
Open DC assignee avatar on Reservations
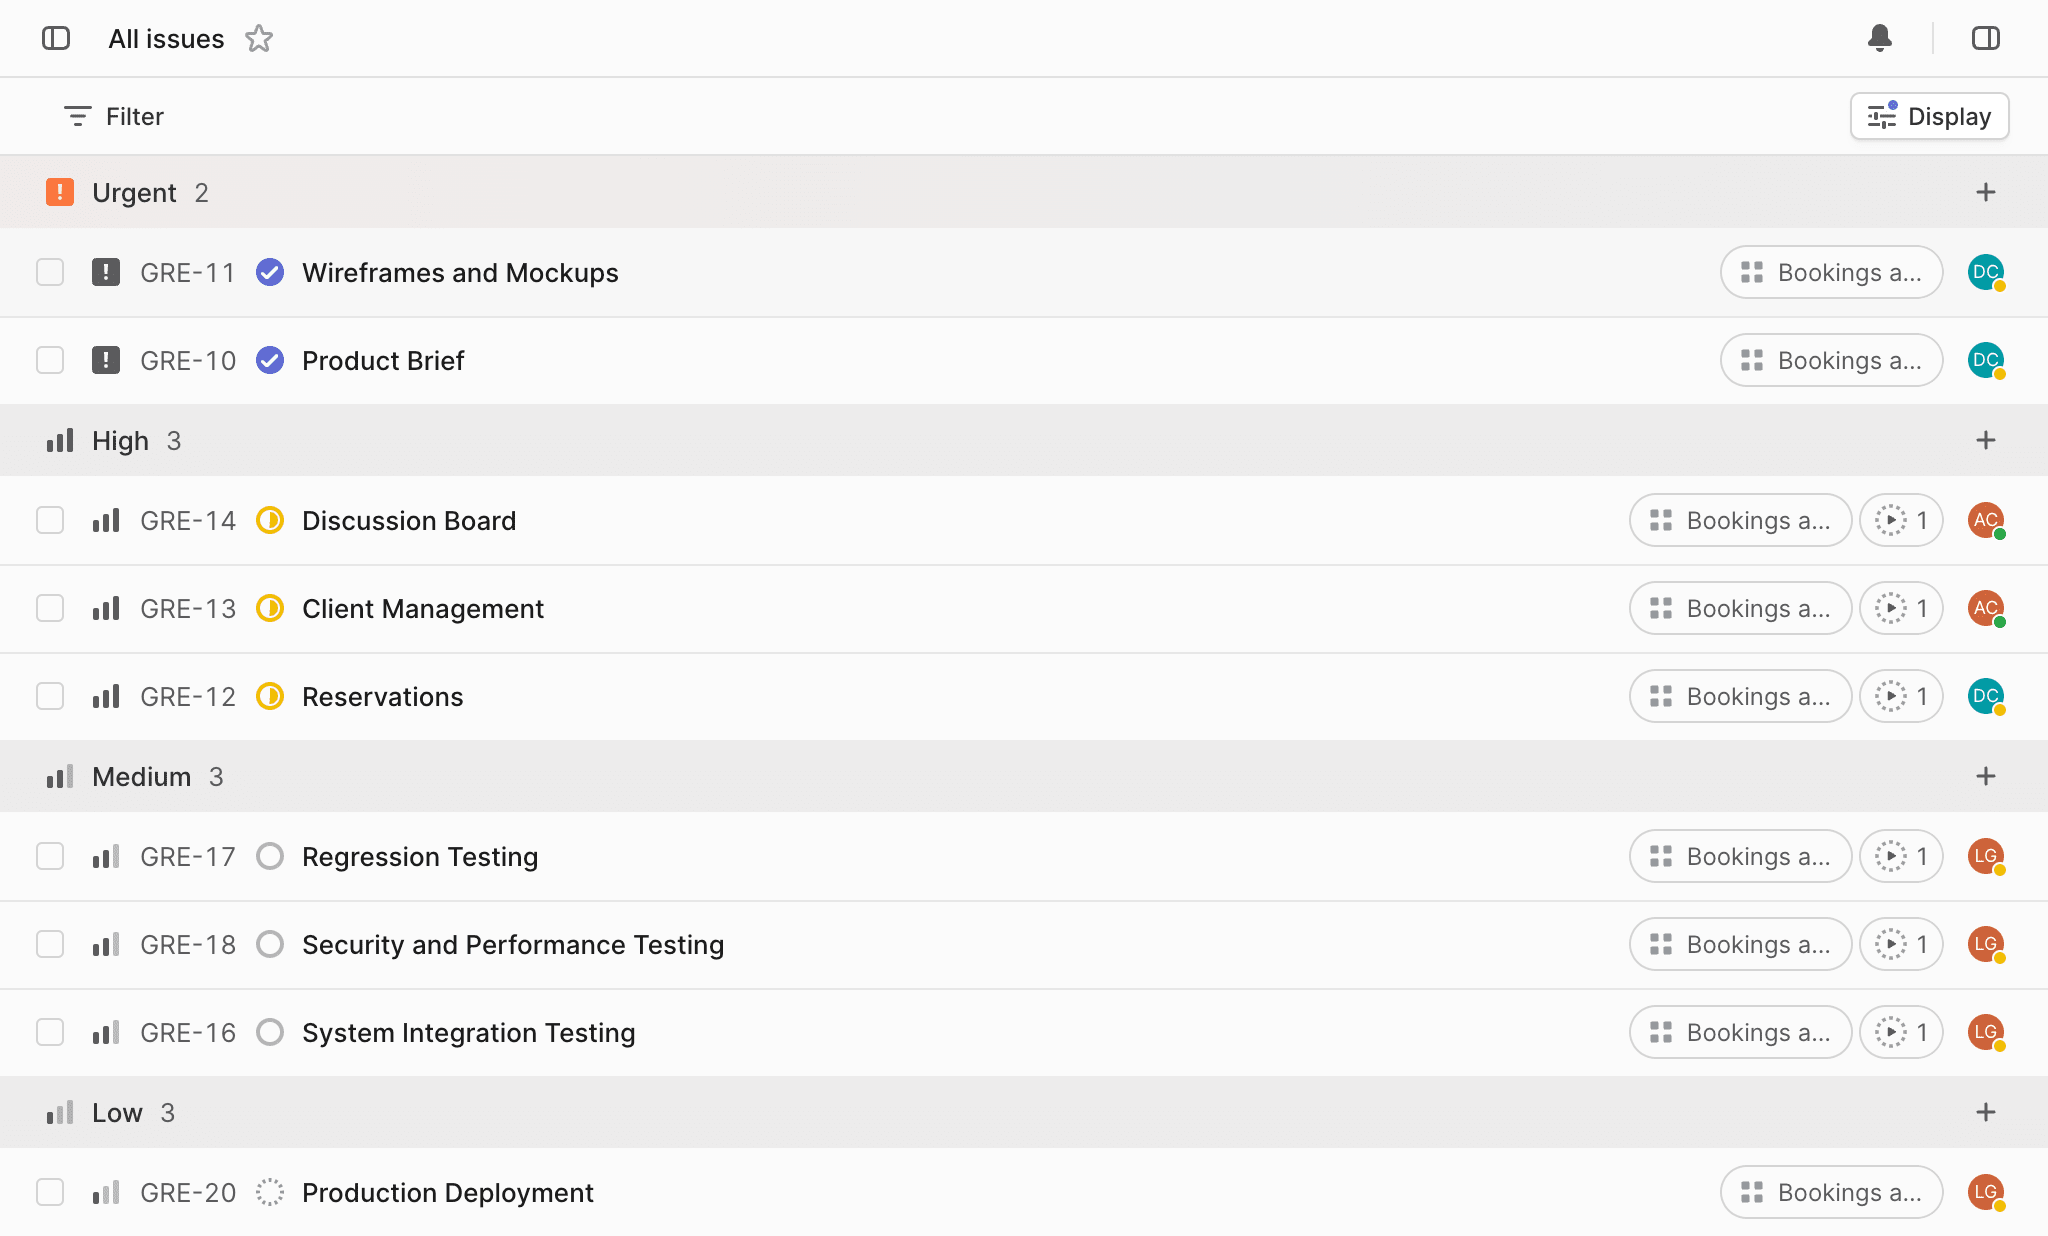1986,696
